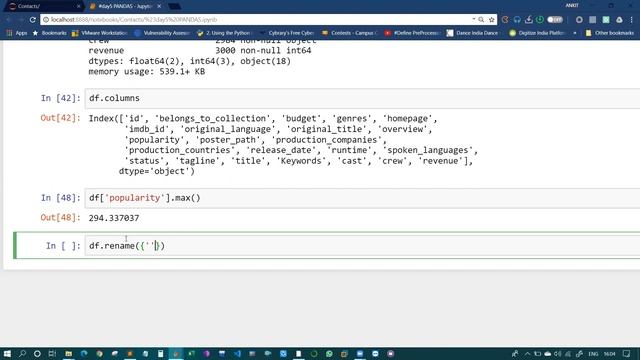Expand the bookmarks overflow chevron
The width and height of the screenshot is (640, 360).
point(575,33)
